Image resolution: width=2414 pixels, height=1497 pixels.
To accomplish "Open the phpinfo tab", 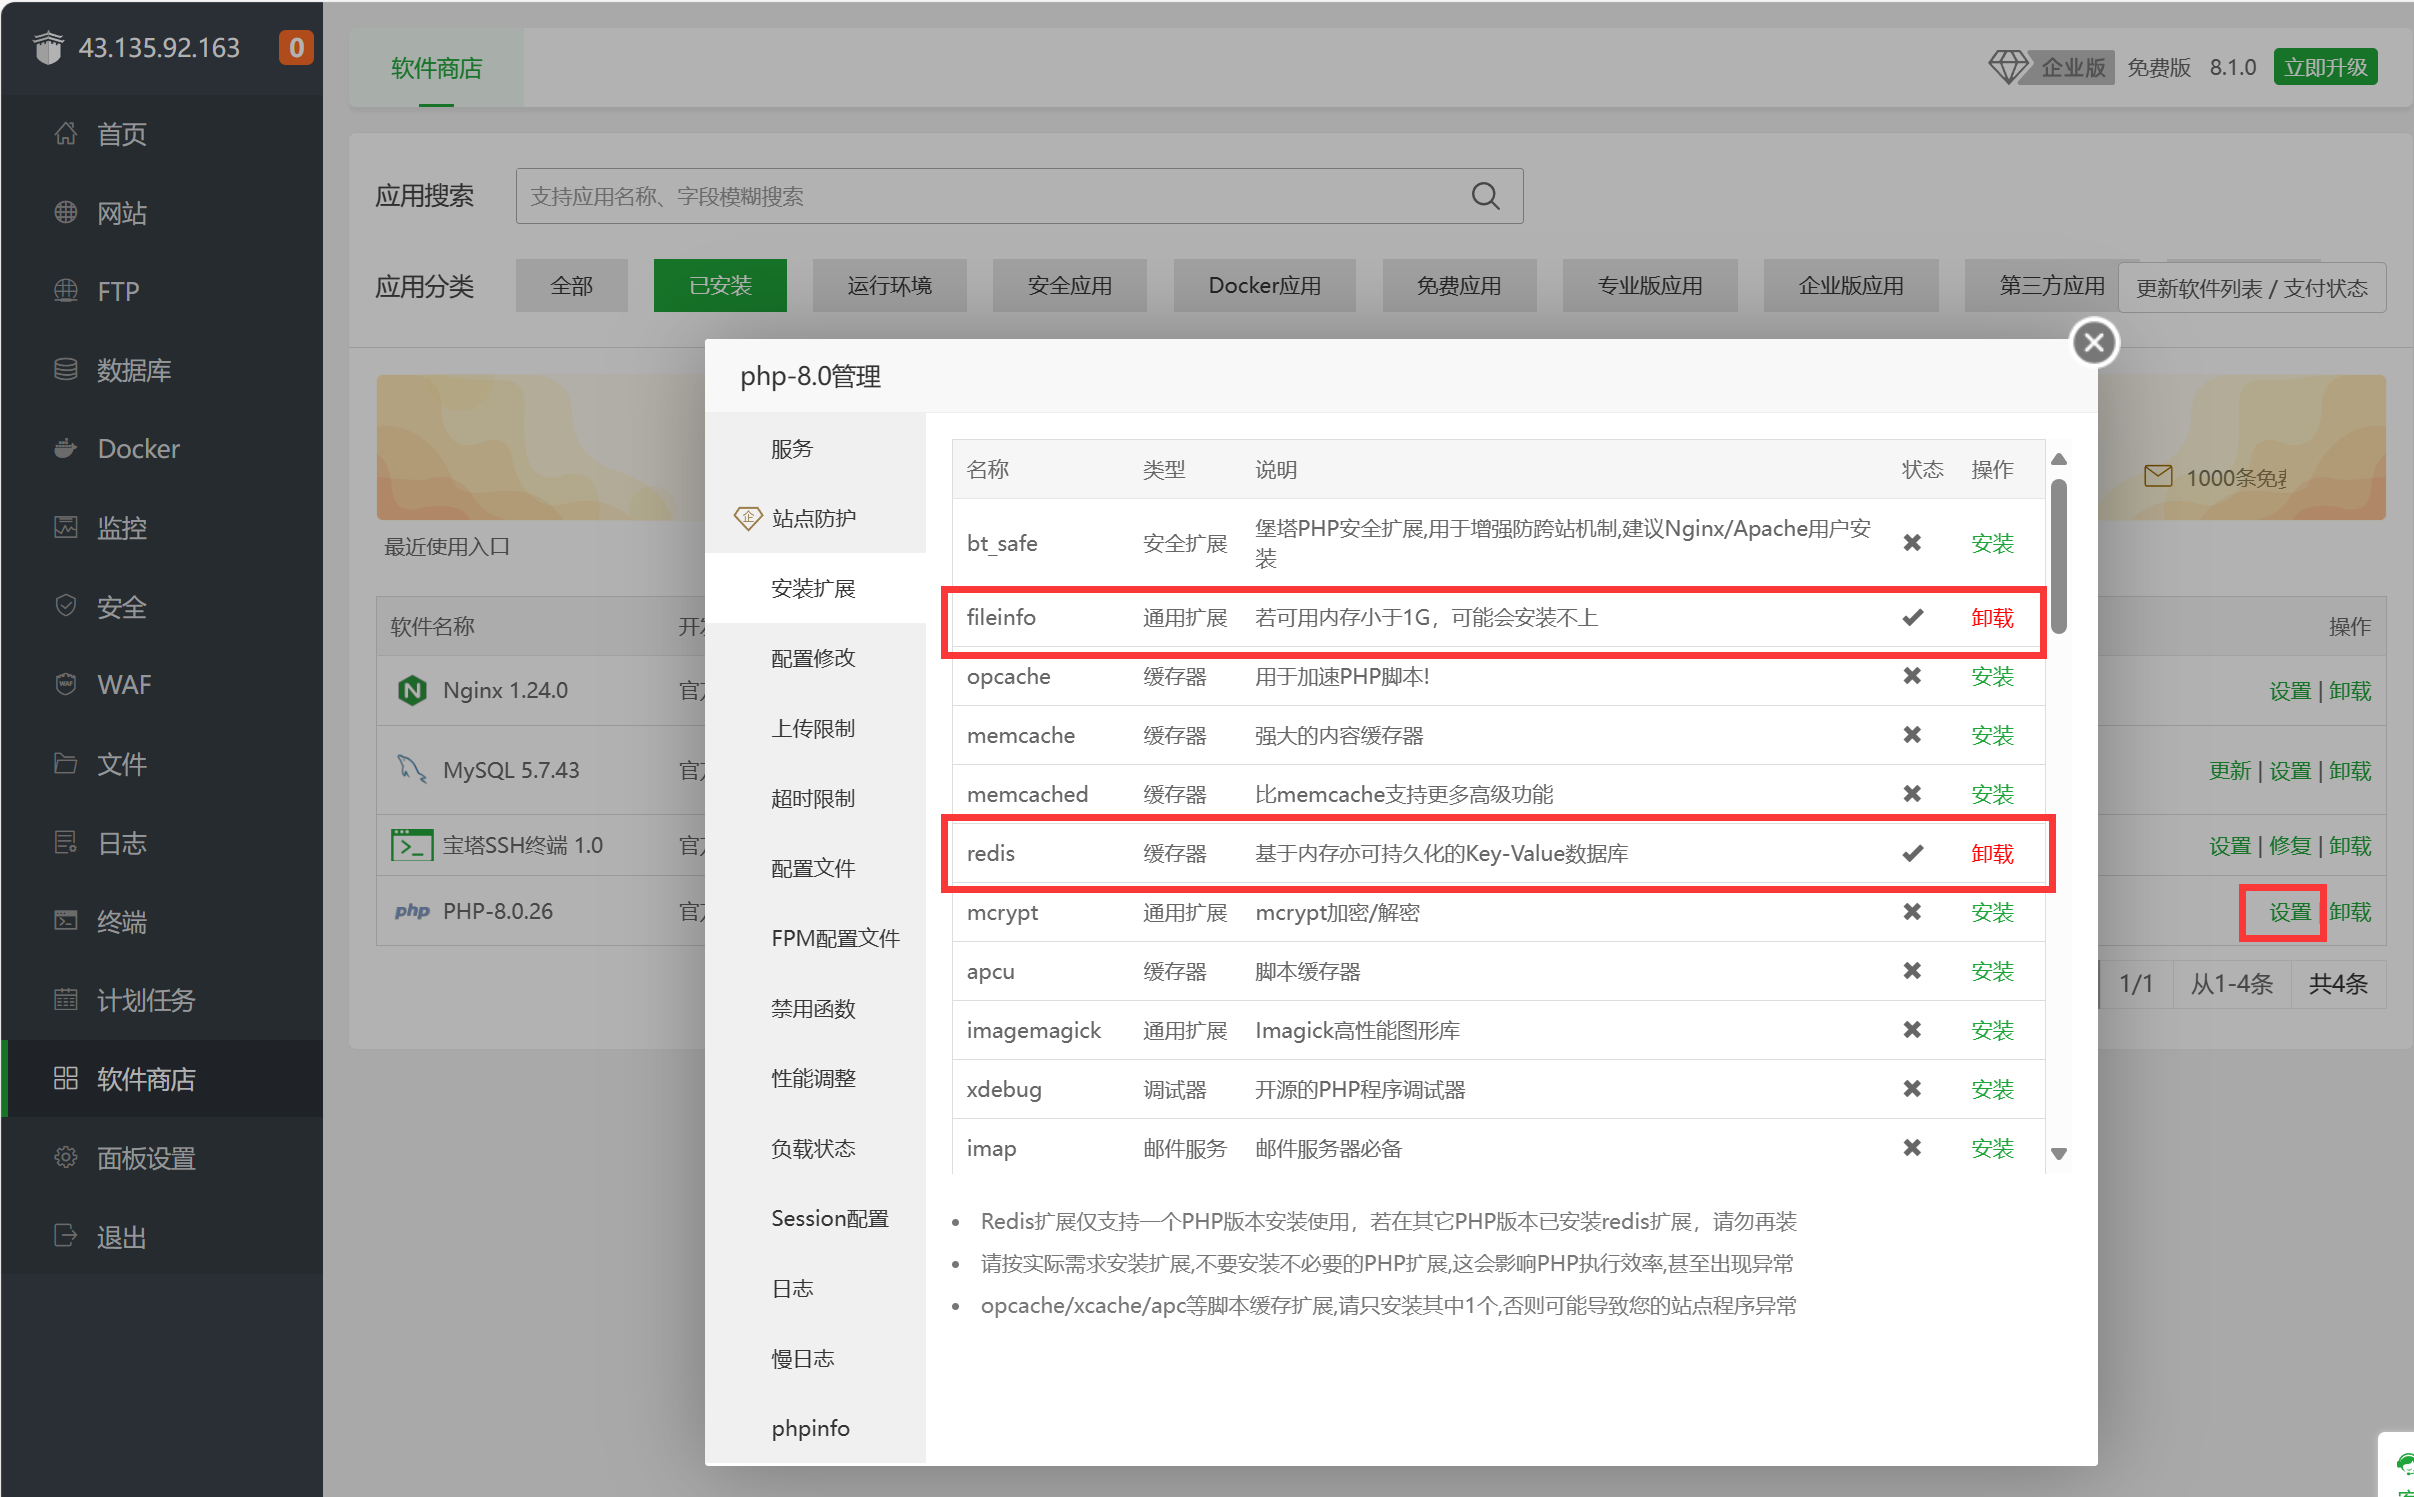I will [x=810, y=1428].
